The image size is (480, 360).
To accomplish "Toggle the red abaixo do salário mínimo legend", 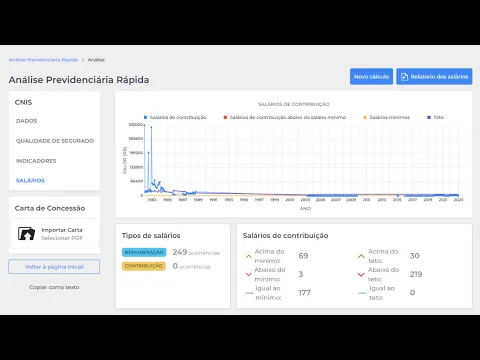I will pos(285,117).
